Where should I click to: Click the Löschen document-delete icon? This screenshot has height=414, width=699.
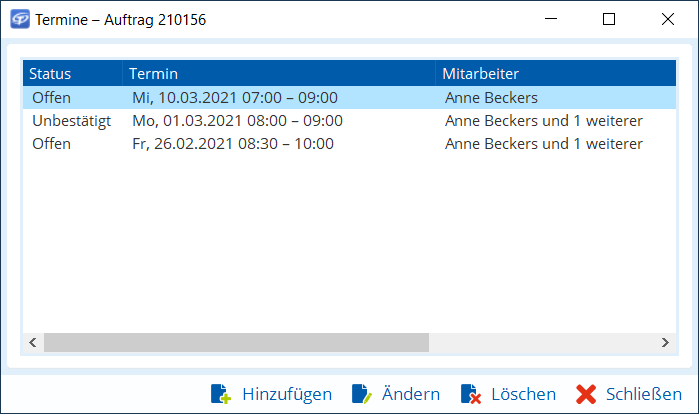pyautogui.click(x=470, y=394)
